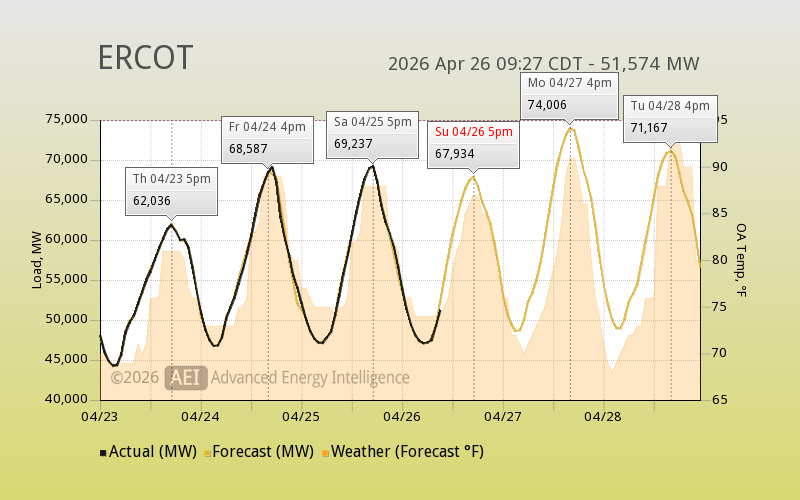Toggle the Forecast (MW) legend label

click(x=263, y=452)
